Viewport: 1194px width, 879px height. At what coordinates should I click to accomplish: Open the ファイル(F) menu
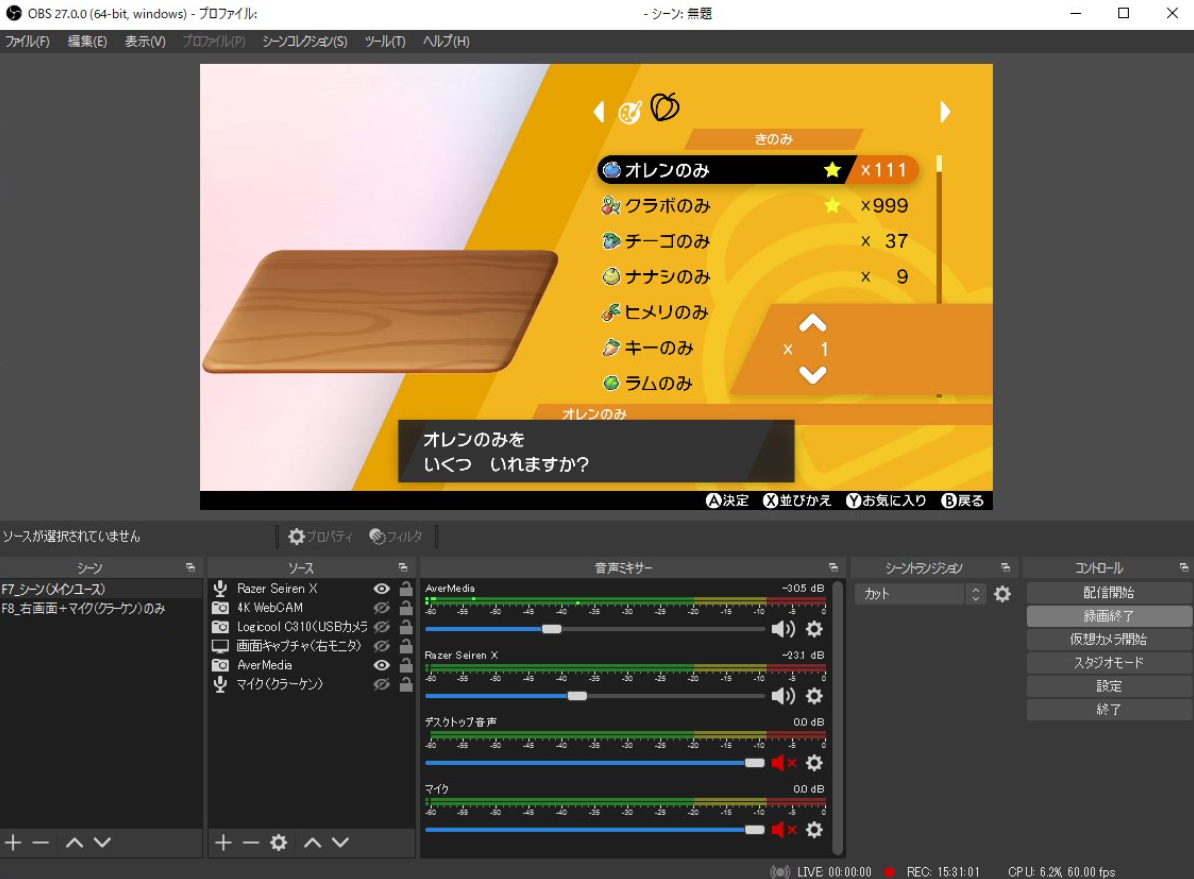tap(27, 41)
